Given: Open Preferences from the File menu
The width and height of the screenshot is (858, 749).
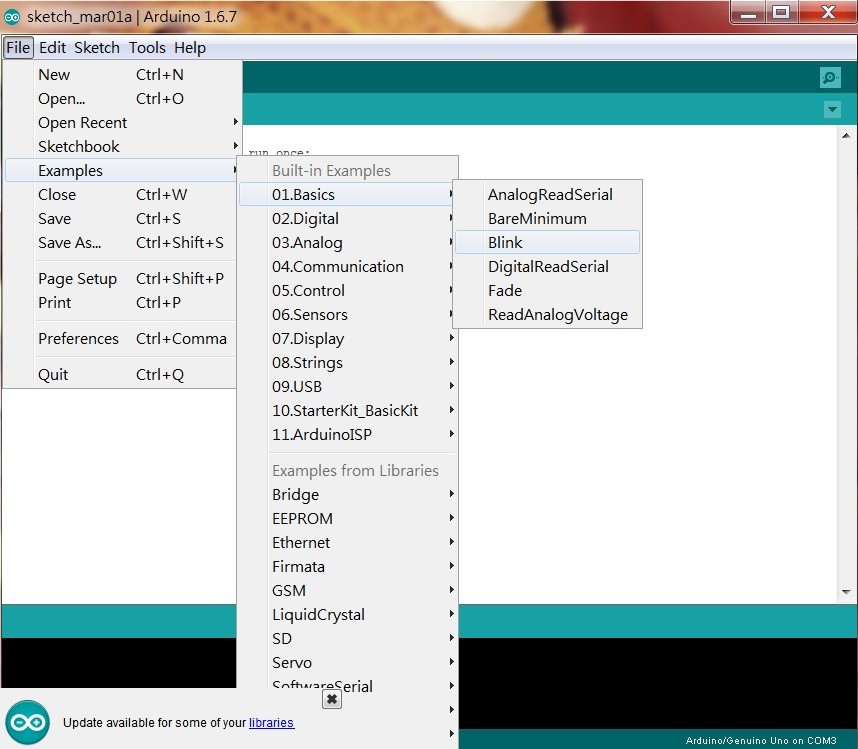Looking at the screenshot, I should click(121, 339).
